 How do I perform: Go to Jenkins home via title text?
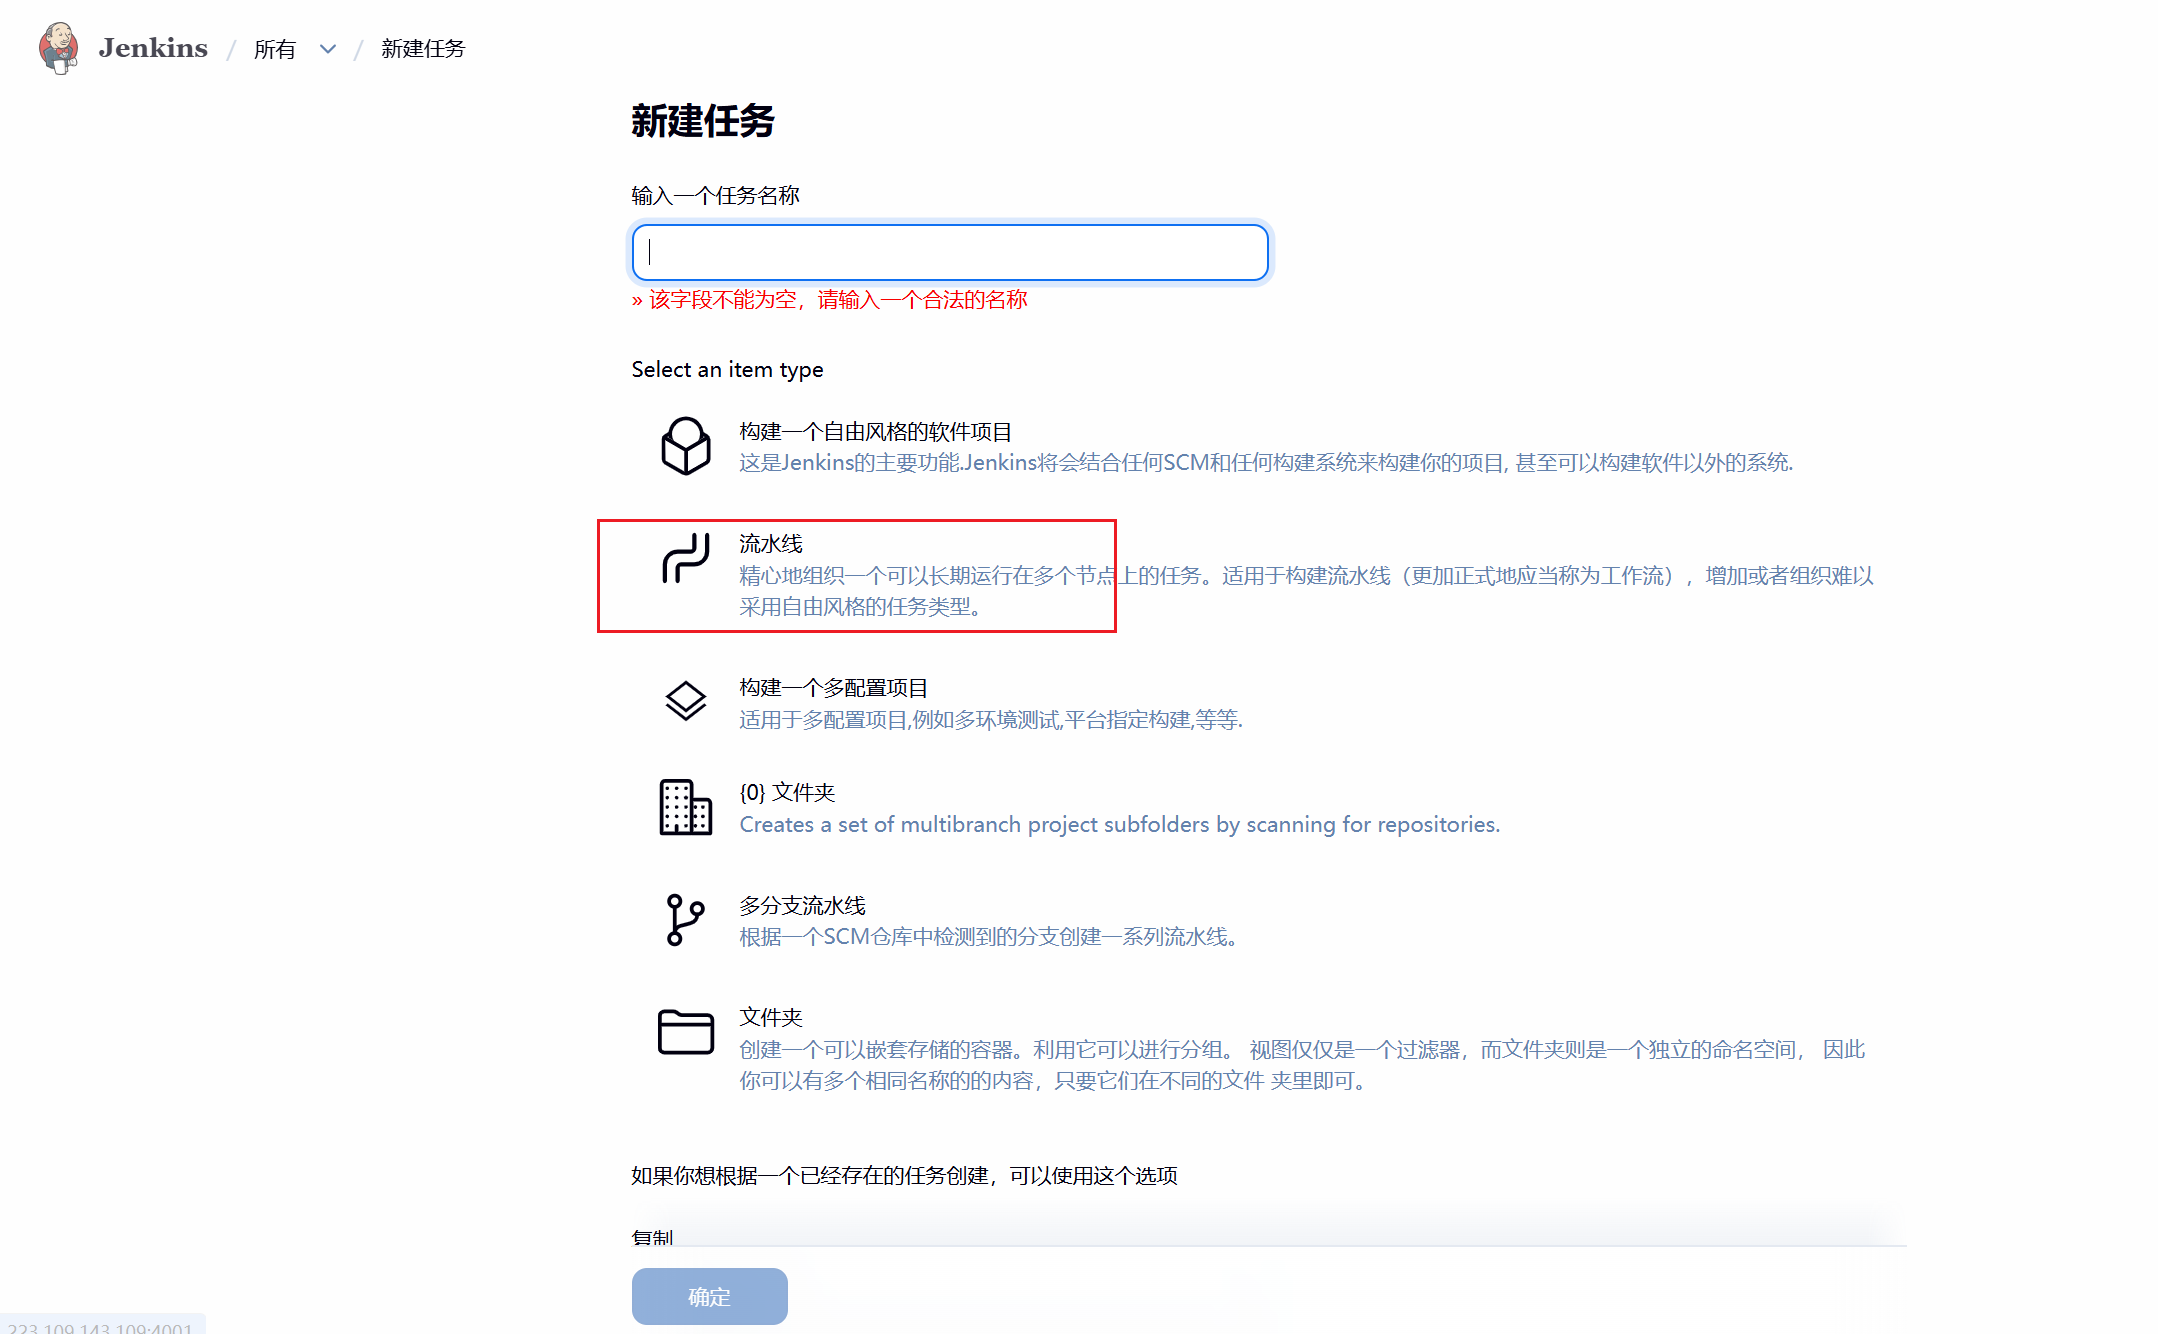click(153, 48)
